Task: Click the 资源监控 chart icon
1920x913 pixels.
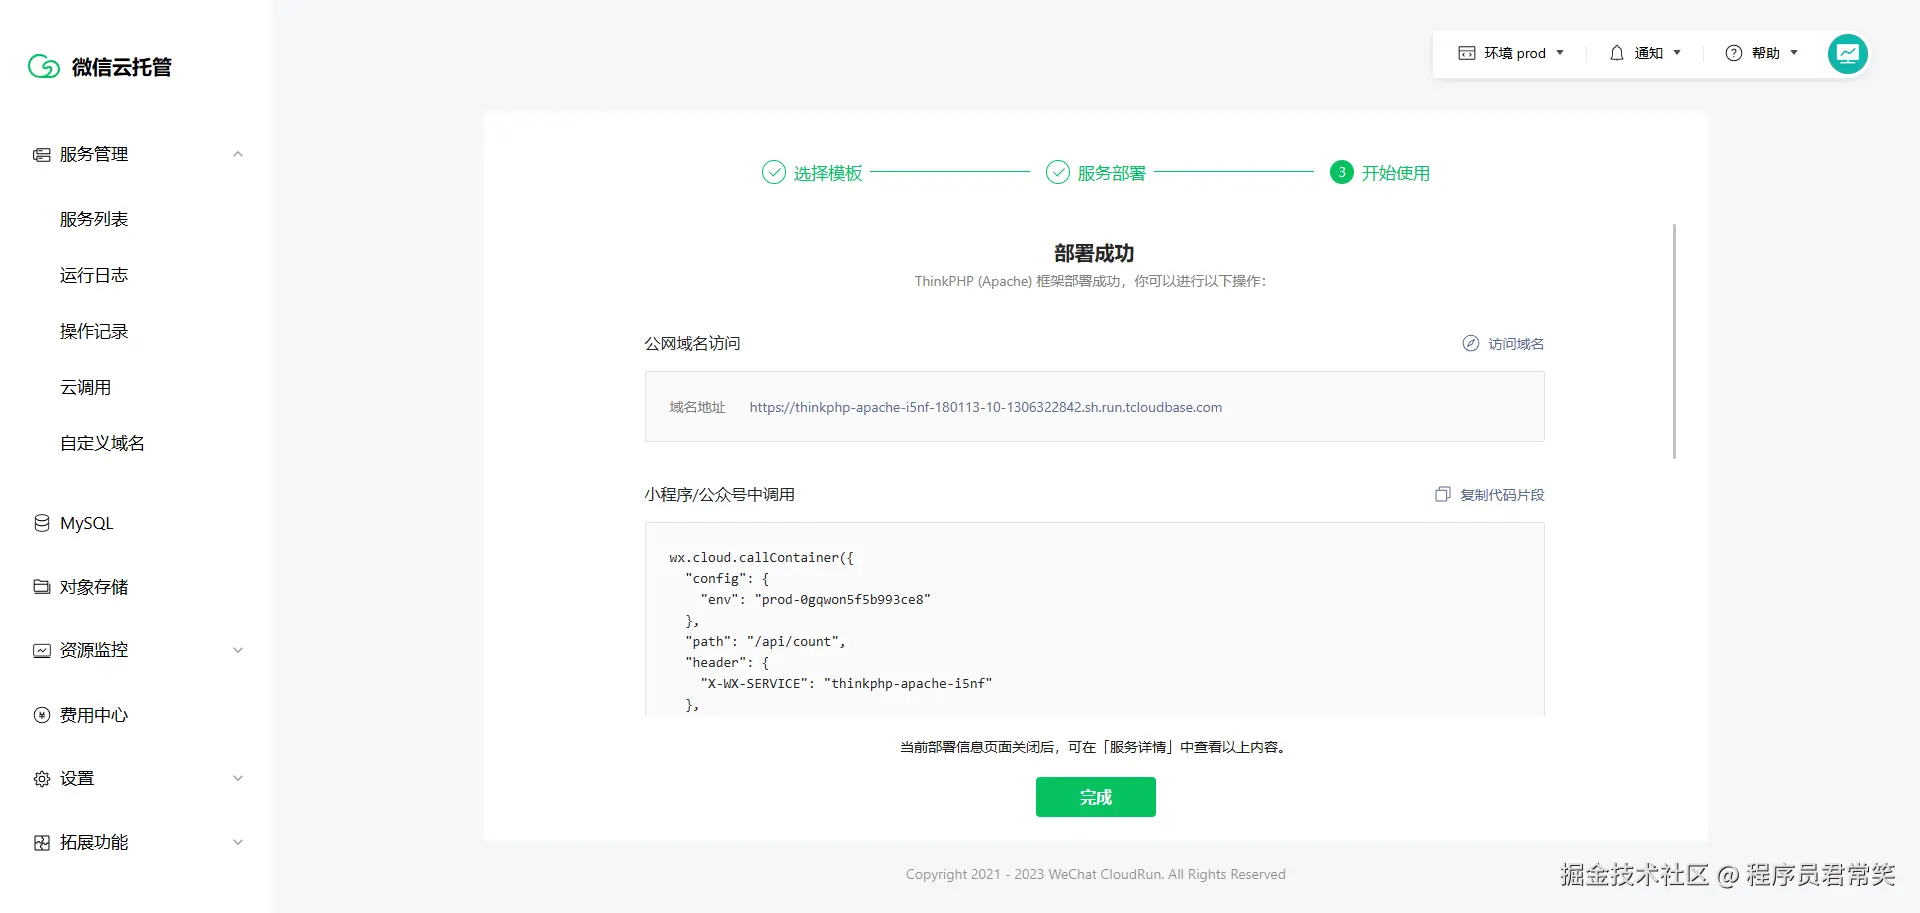Action: coord(42,651)
